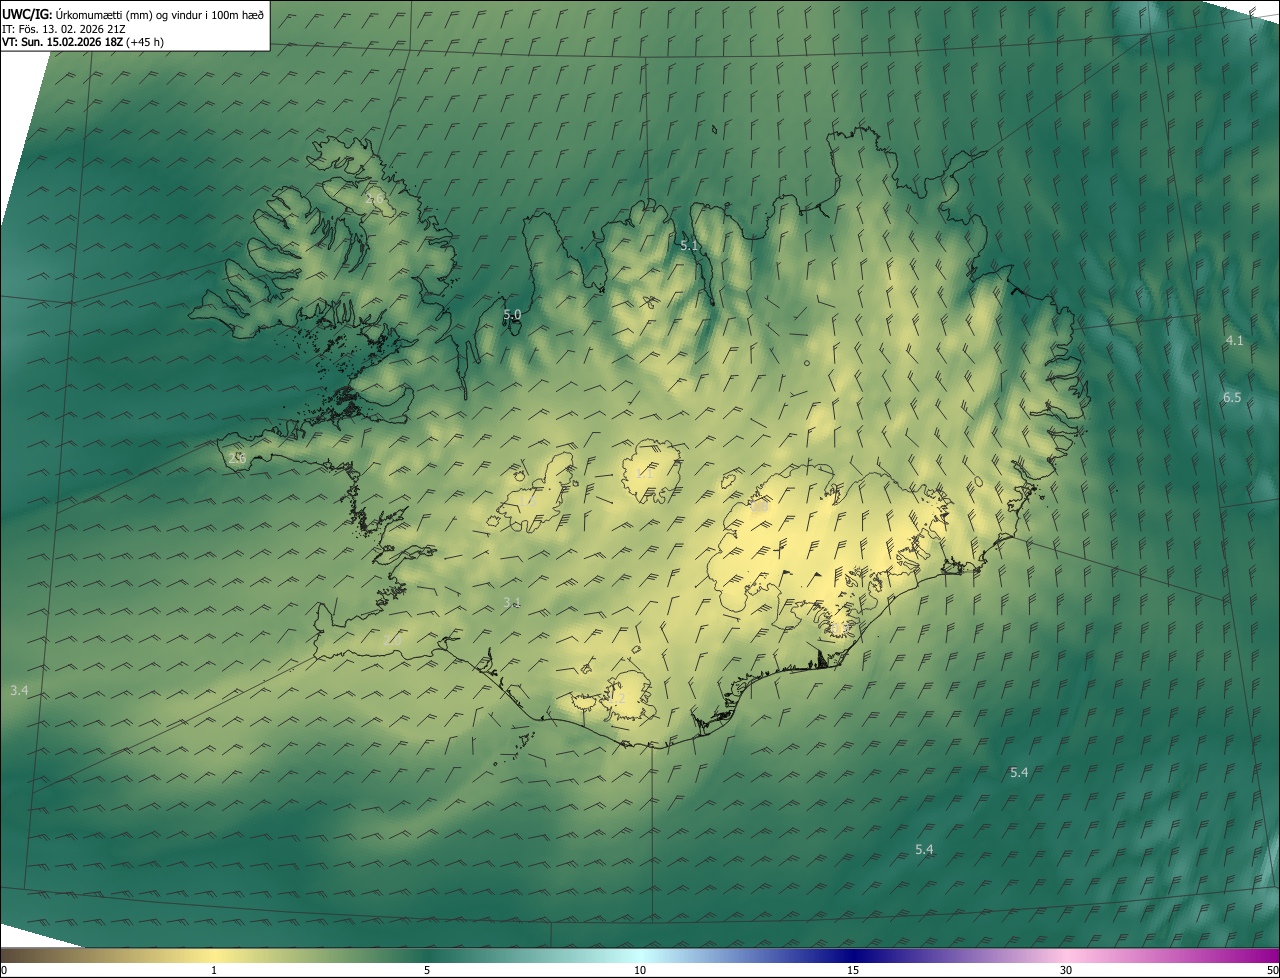Click the '30' tick on the color scale
The image size is (1280, 978).
click(1066, 970)
